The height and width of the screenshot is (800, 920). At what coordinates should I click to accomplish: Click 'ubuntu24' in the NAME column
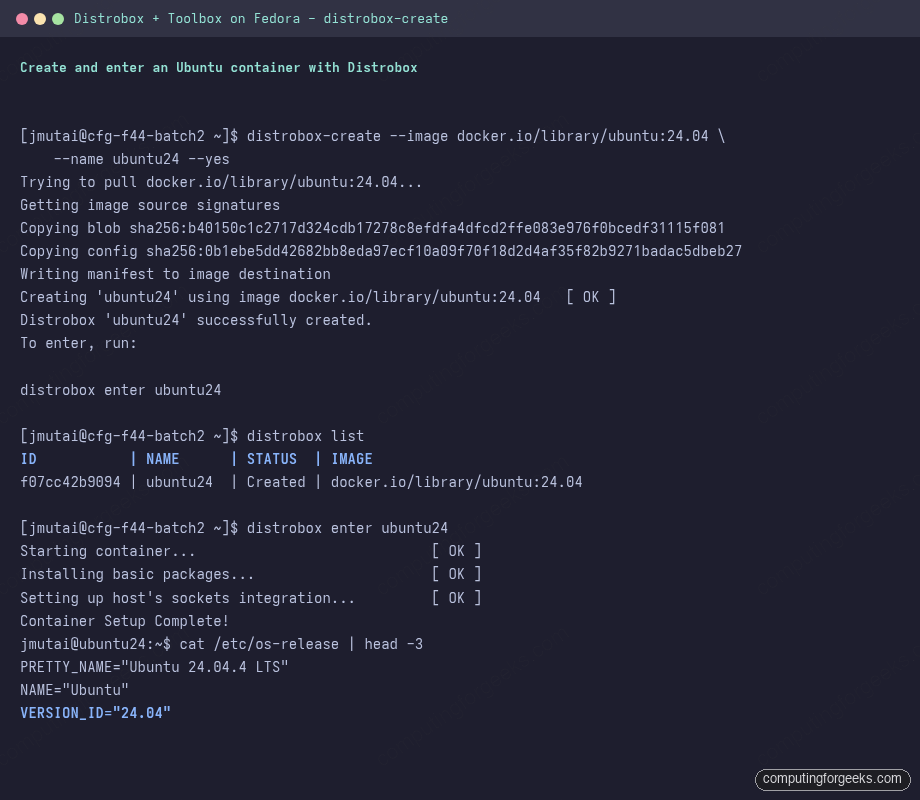tap(179, 482)
